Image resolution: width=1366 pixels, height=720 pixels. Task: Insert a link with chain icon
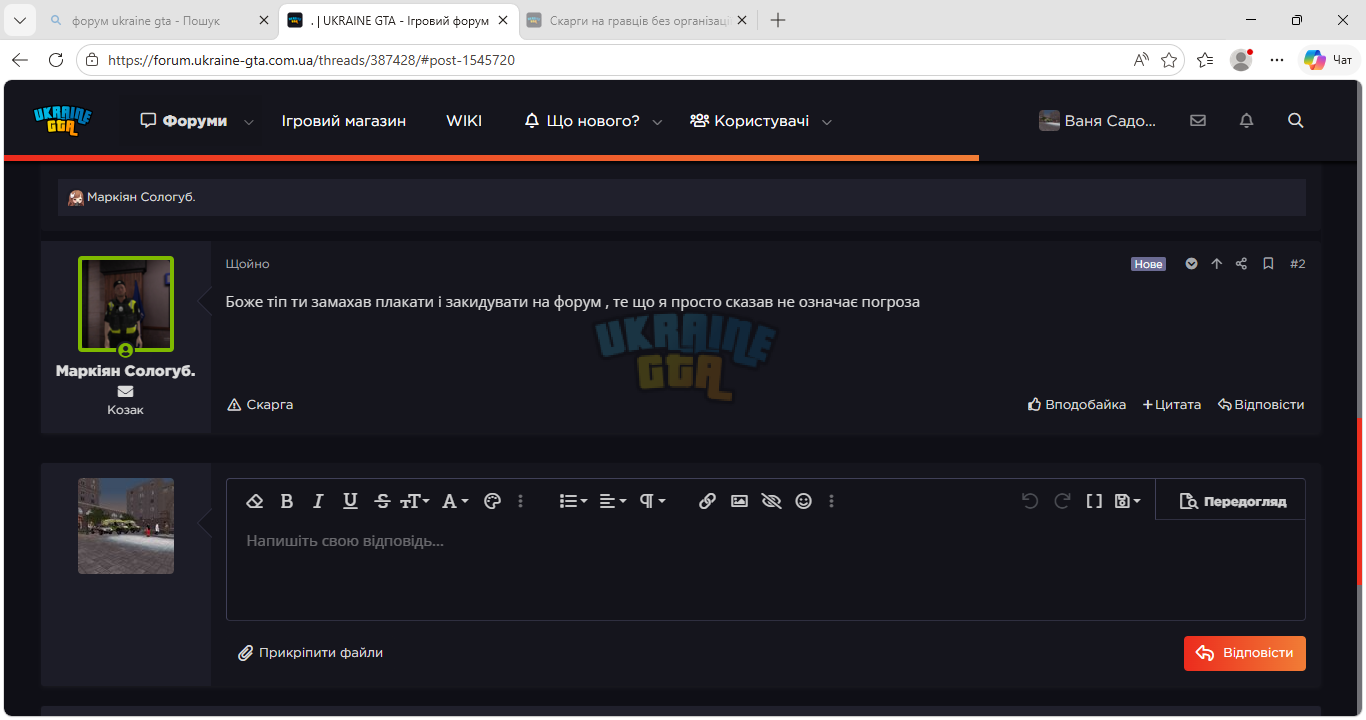coord(707,501)
